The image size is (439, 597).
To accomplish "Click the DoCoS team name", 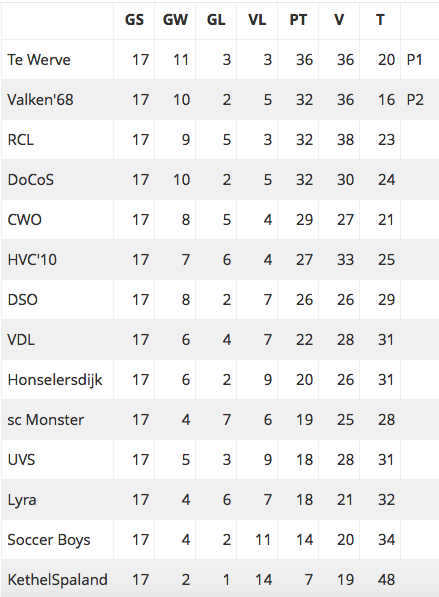I will click(x=30, y=180).
